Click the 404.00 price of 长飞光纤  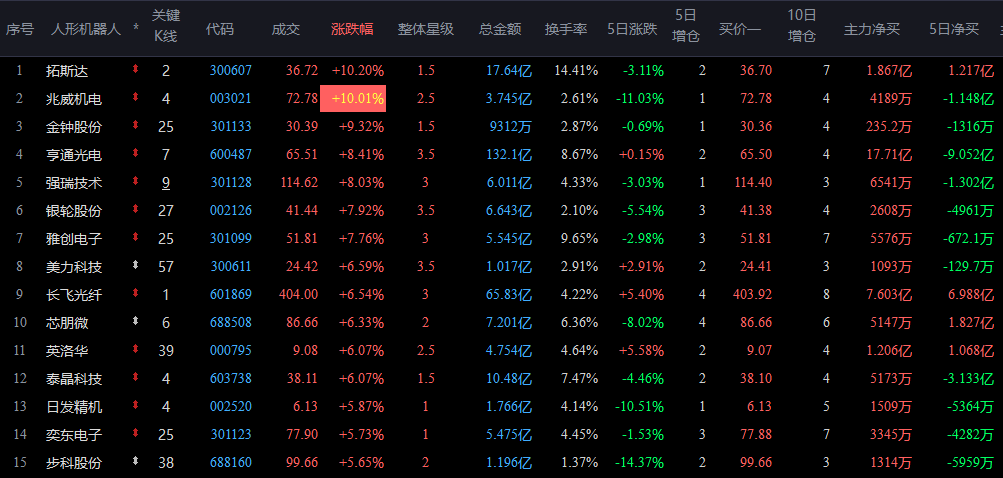(x=299, y=294)
